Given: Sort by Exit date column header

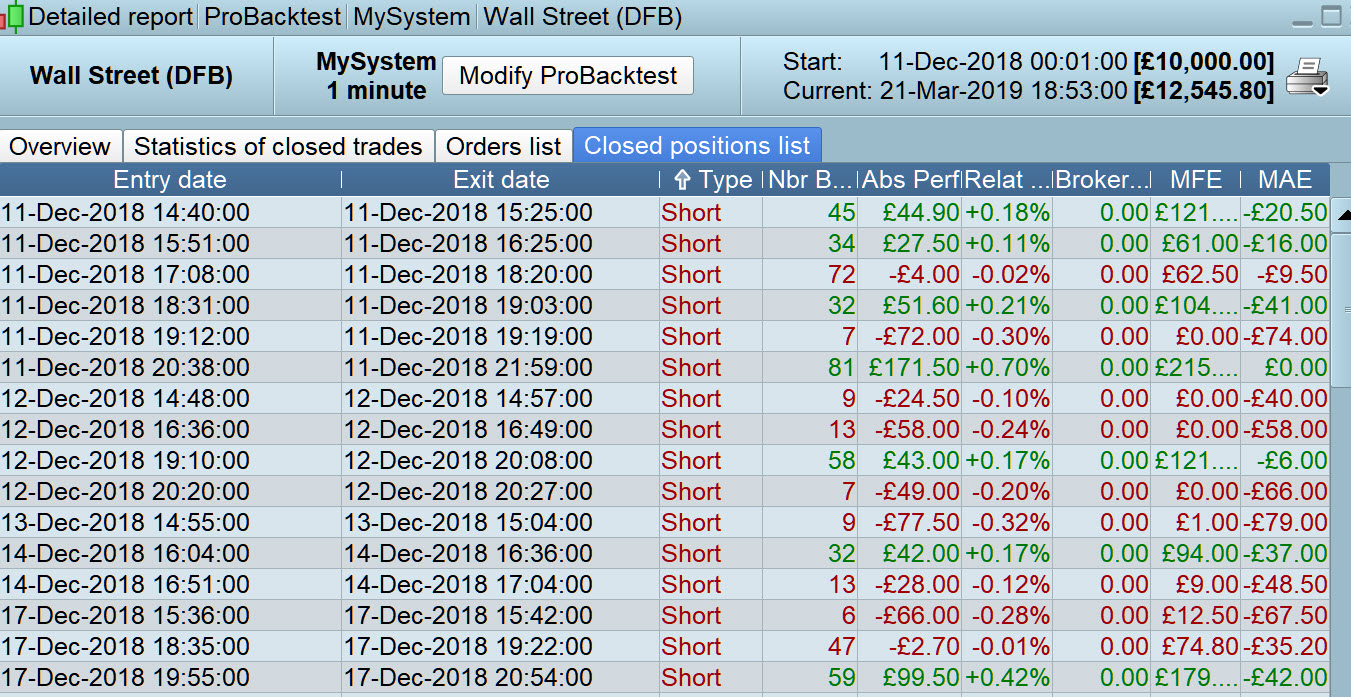Looking at the screenshot, I should point(501,180).
